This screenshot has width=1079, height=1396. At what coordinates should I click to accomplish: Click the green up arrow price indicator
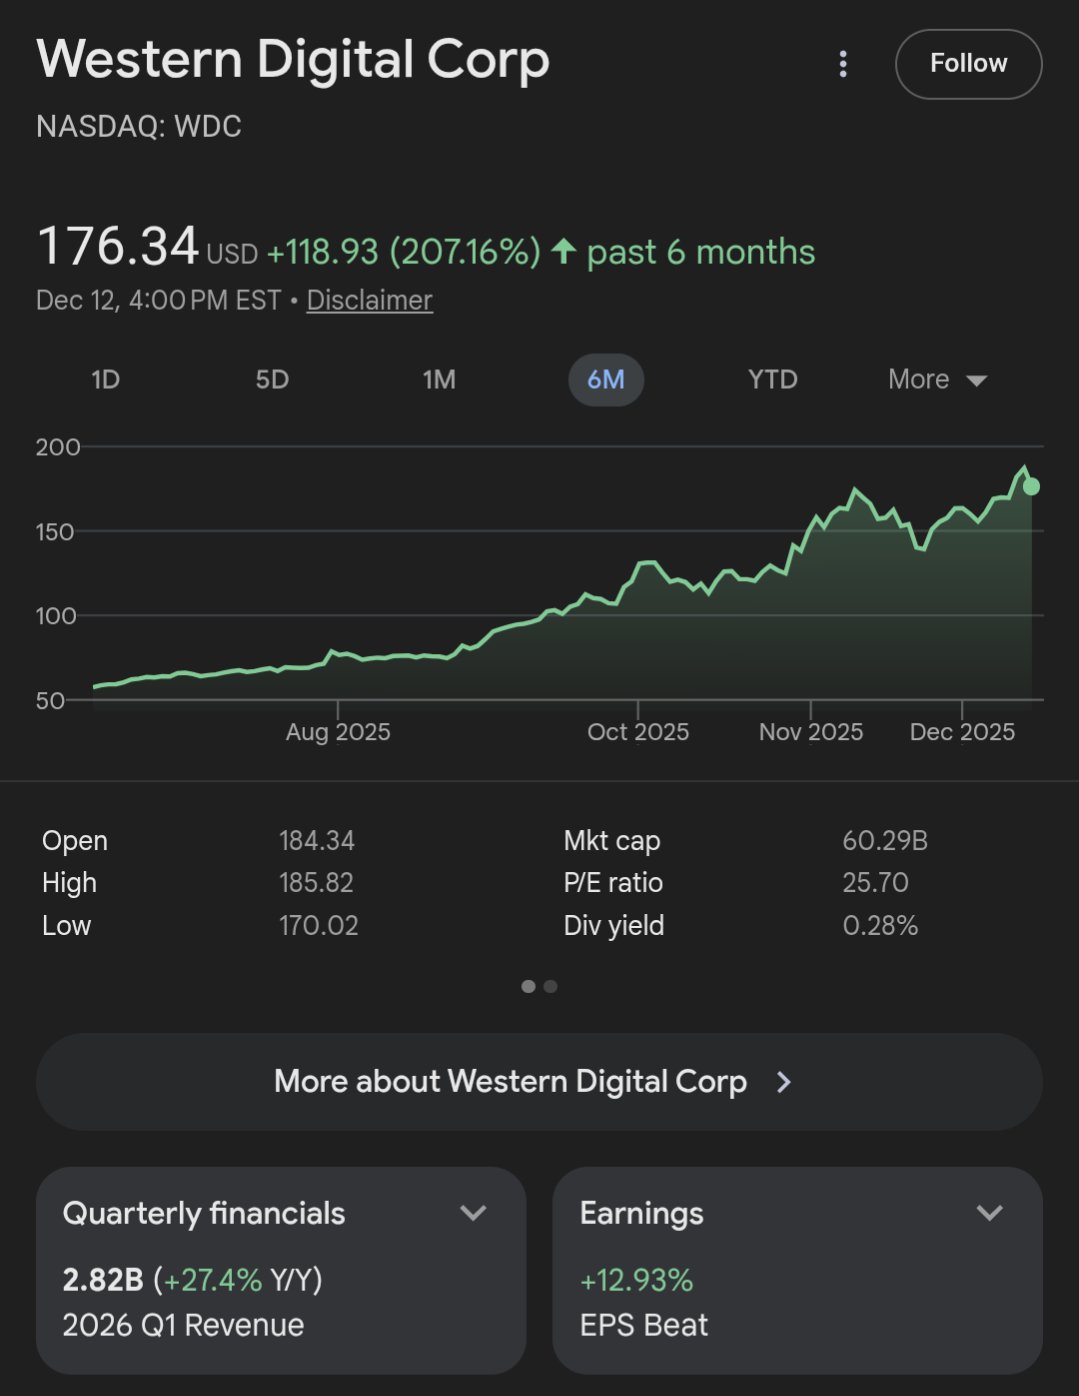point(564,251)
